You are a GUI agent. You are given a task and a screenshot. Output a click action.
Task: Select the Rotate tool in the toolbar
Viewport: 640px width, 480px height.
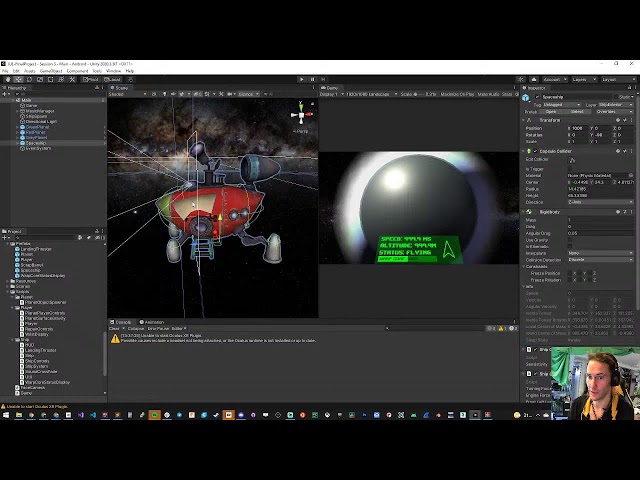[29, 80]
